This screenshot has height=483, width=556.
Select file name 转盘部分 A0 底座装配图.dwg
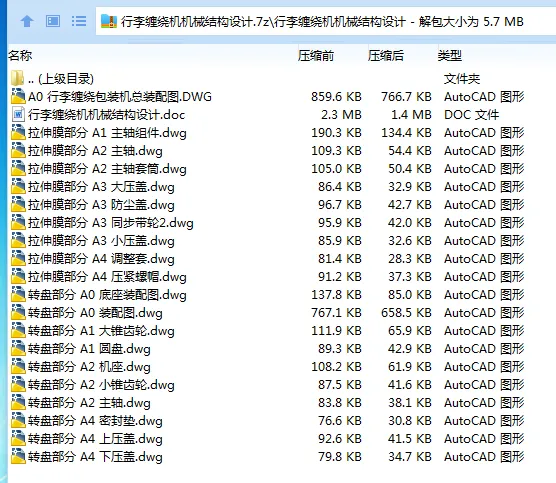[107, 295]
